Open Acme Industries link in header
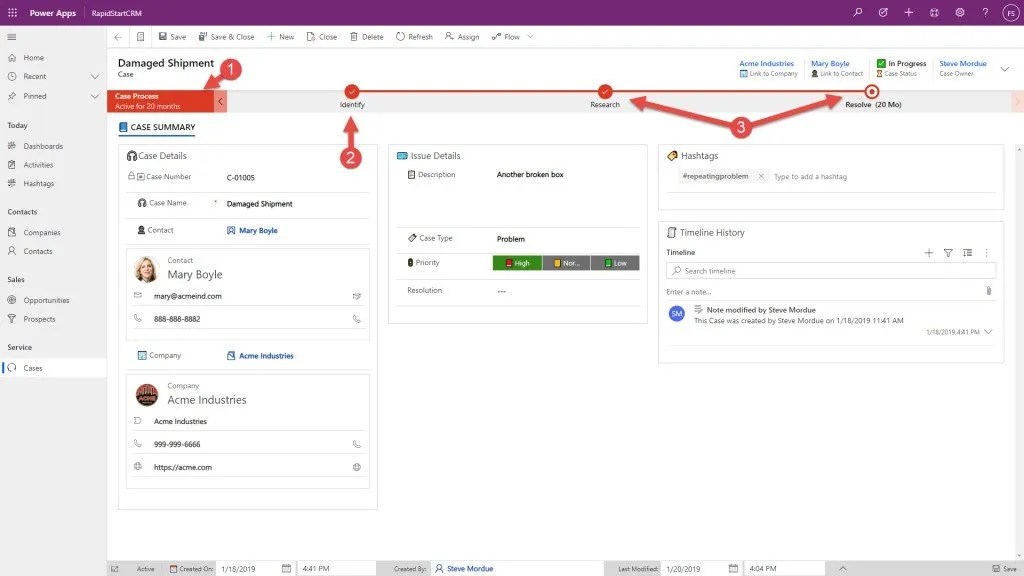The width and height of the screenshot is (1024, 576). (x=767, y=63)
